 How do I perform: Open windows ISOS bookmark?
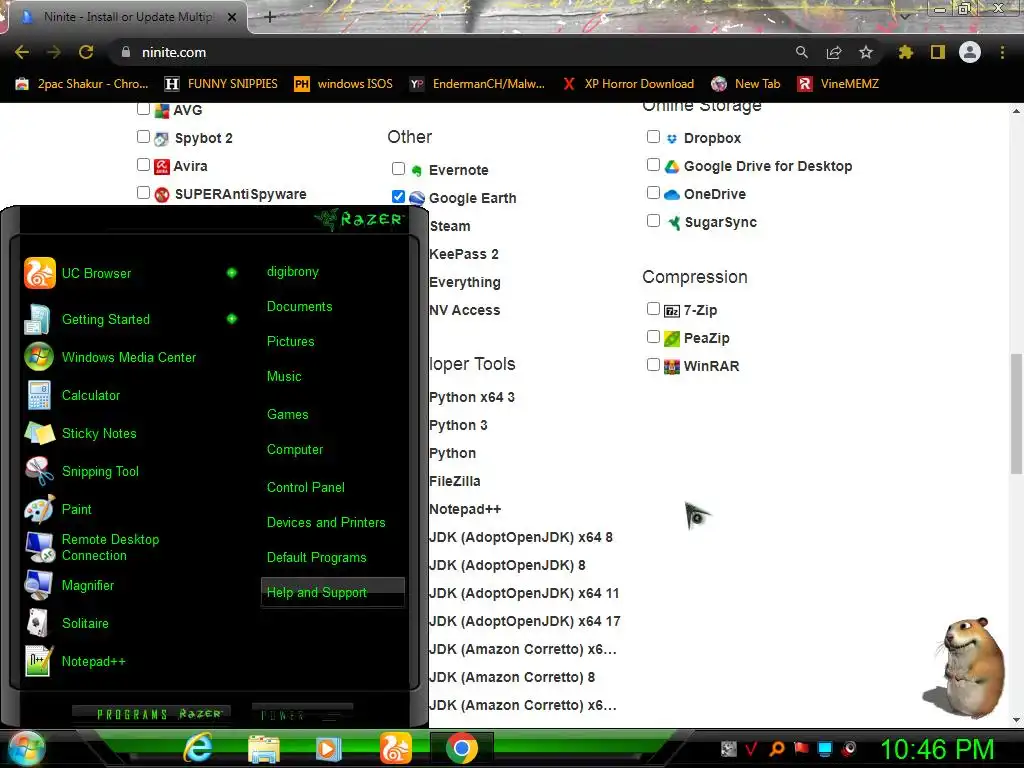[x=344, y=84]
